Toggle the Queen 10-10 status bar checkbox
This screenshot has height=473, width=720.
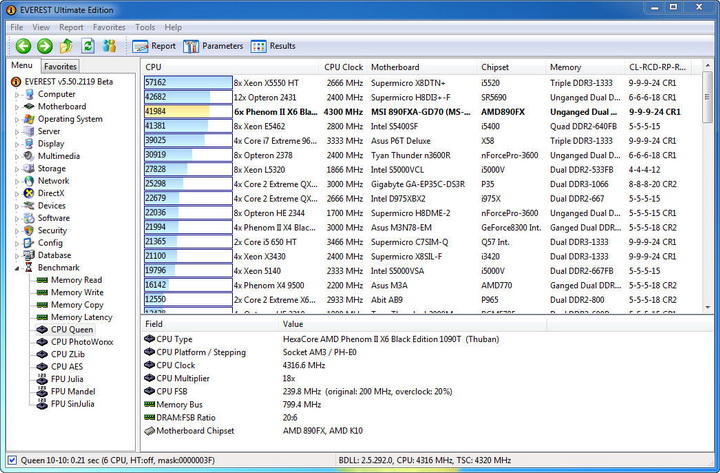[13, 460]
